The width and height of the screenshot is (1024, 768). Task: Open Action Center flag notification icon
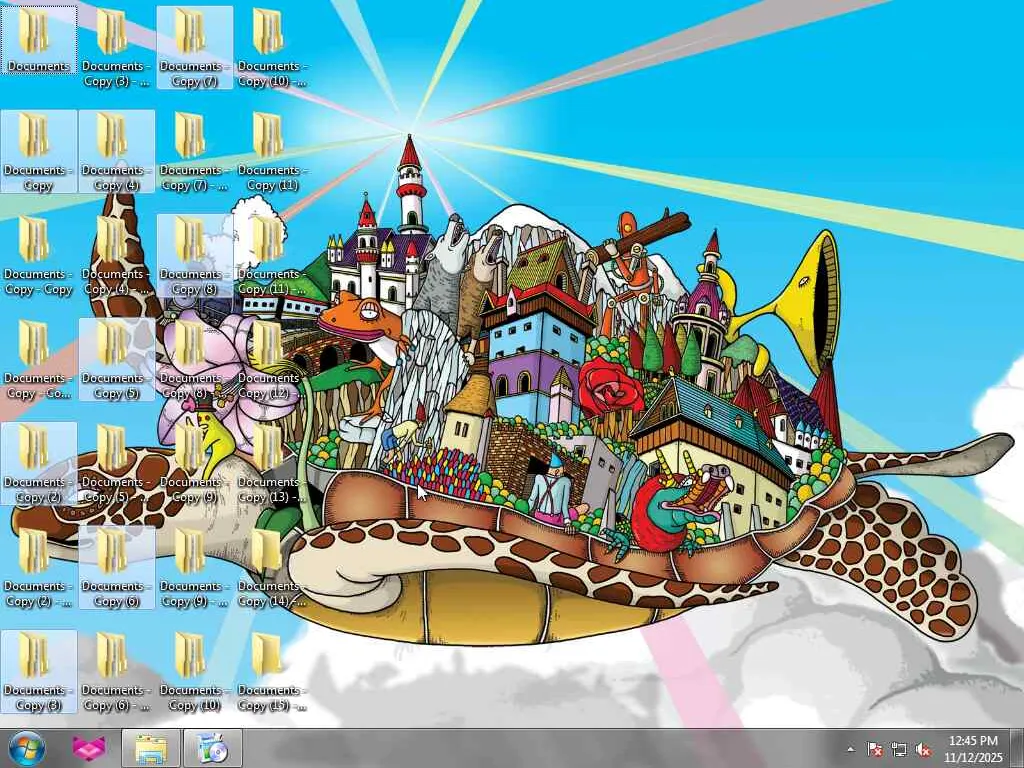point(875,749)
